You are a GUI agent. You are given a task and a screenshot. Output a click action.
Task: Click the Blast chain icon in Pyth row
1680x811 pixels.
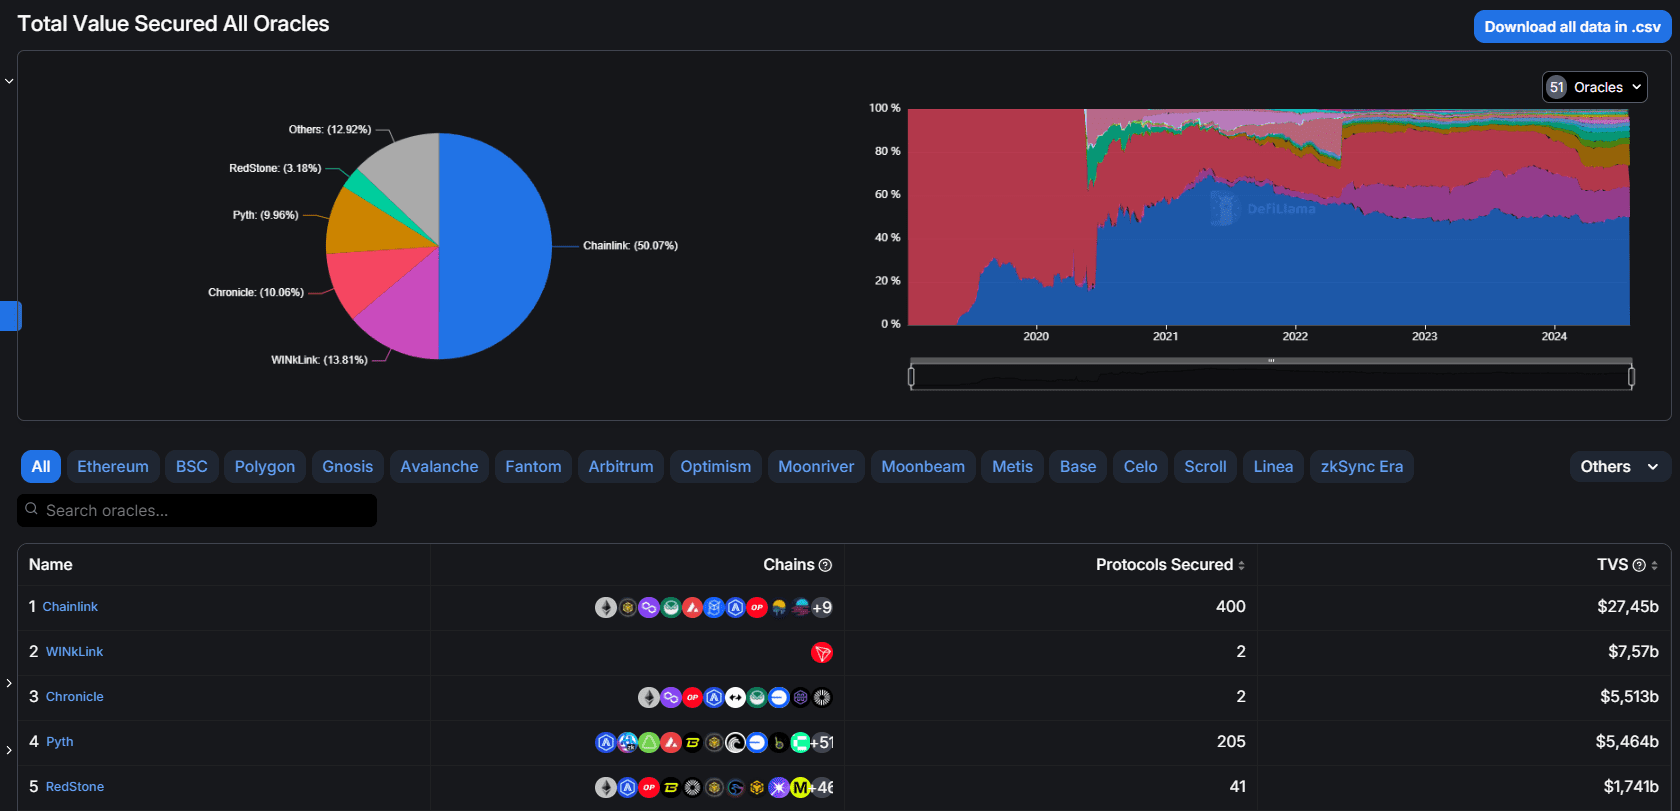pos(692,742)
